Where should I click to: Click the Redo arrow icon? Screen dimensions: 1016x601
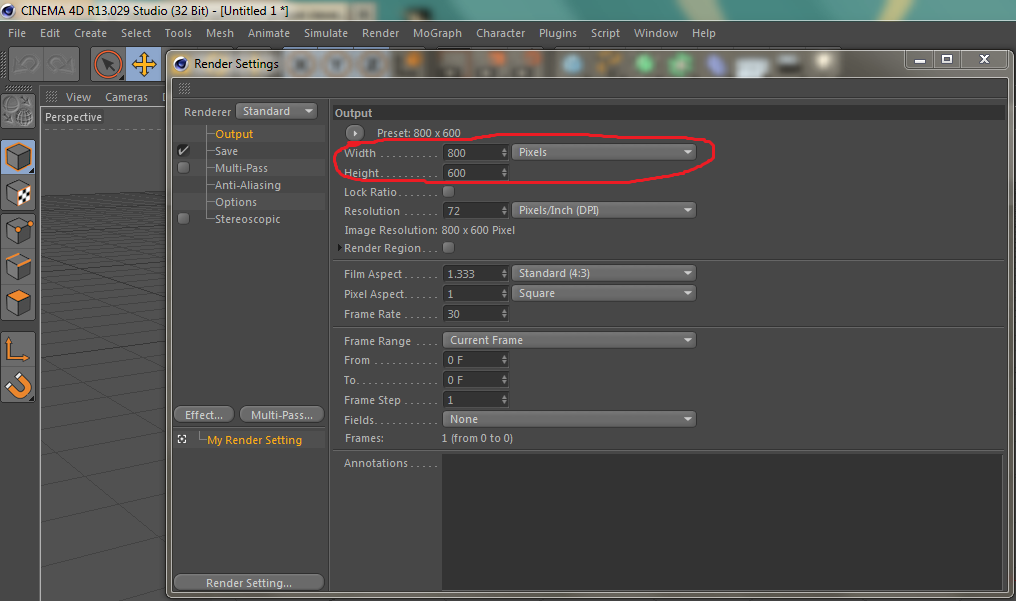coord(62,64)
